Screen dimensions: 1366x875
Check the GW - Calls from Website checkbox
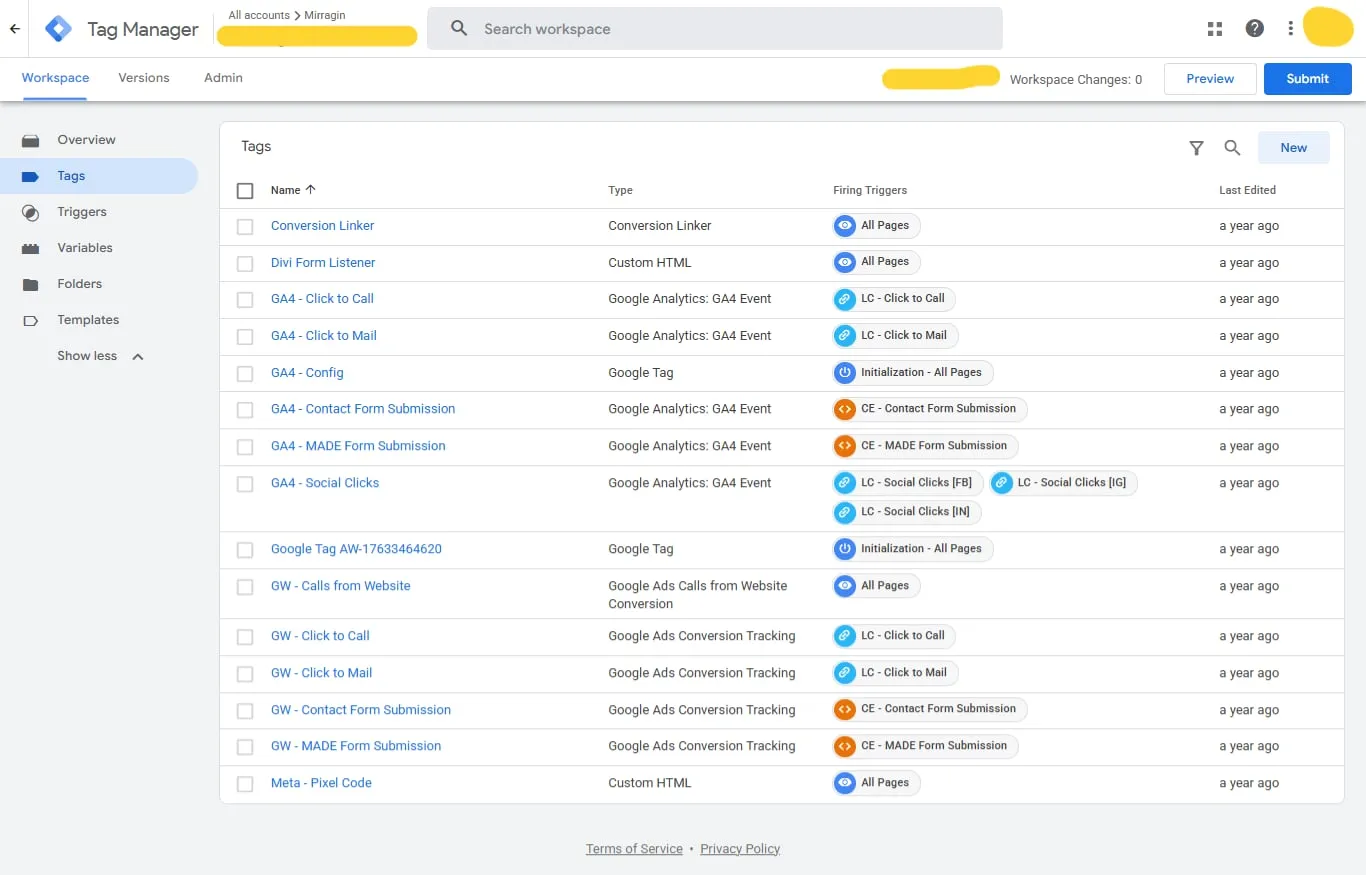(x=245, y=587)
